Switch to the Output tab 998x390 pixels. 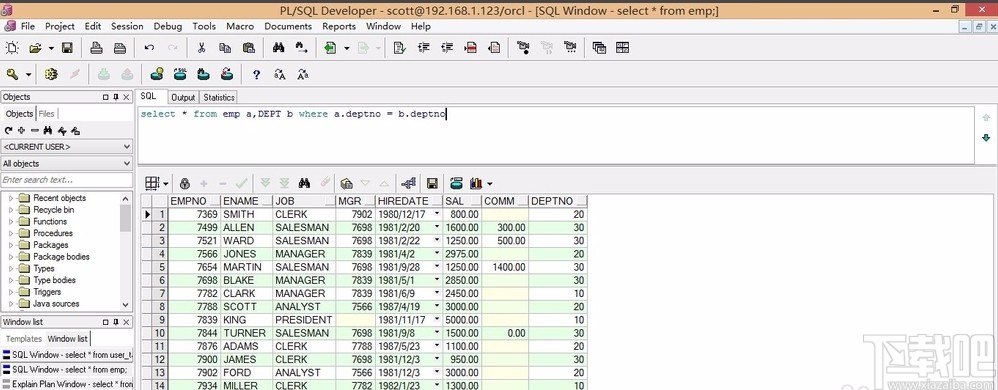pos(183,97)
